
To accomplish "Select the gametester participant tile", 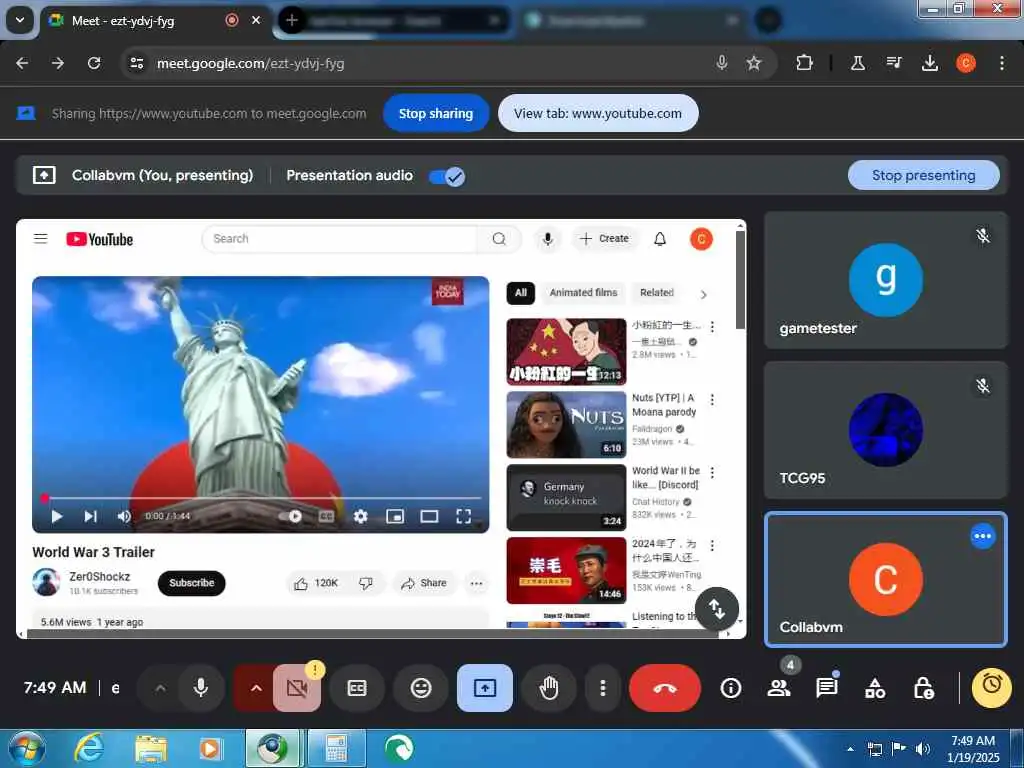I will [x=886, y=280].
